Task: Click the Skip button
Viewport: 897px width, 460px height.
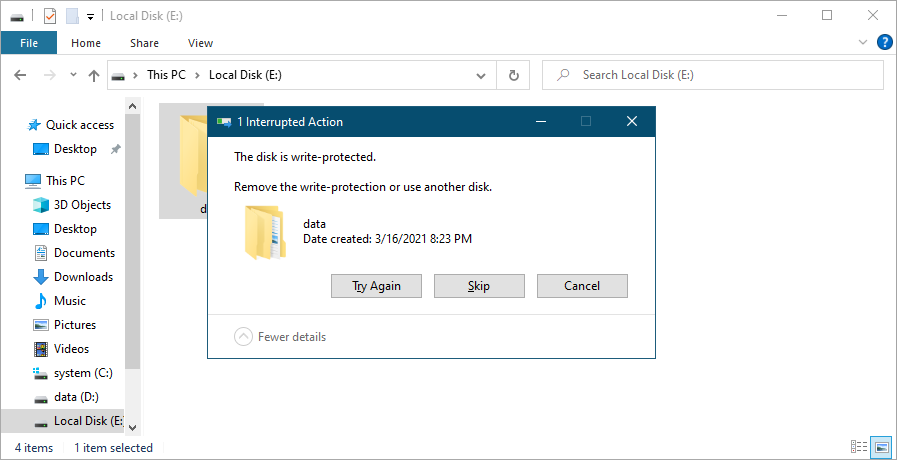Action: click(479, 286)
